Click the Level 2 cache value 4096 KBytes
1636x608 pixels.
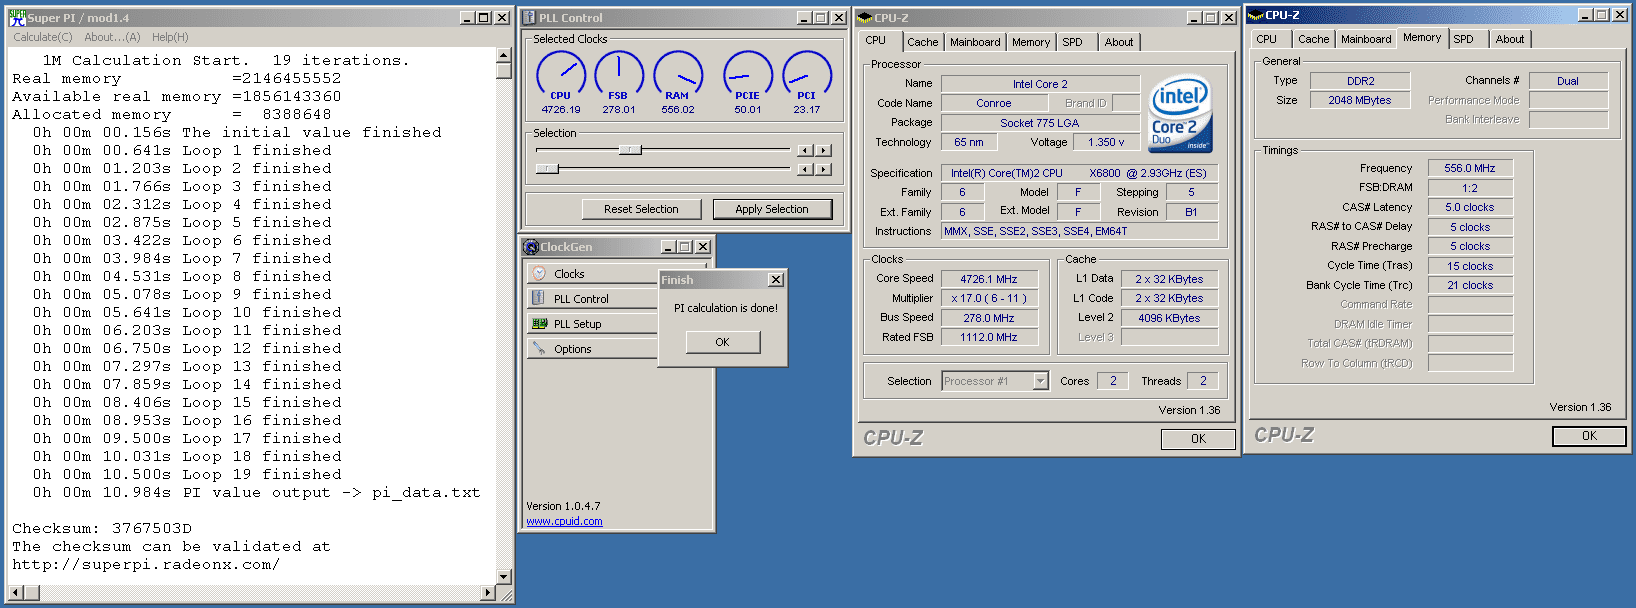1169,318
